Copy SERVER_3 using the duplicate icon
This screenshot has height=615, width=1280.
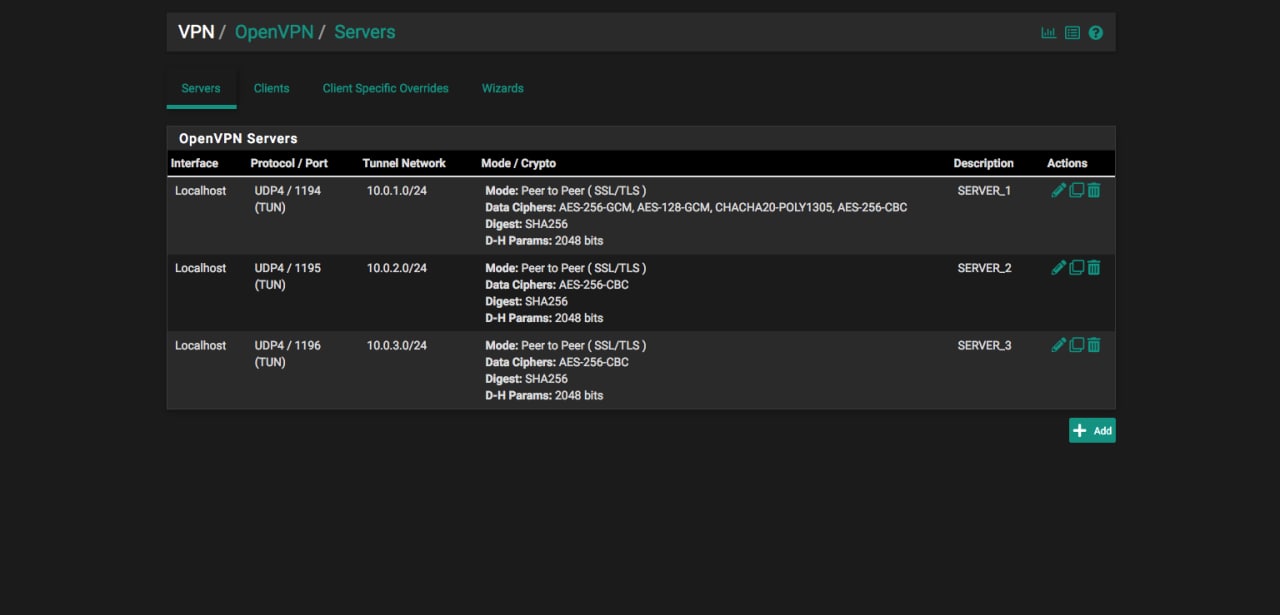click(x=1077, y=345)
